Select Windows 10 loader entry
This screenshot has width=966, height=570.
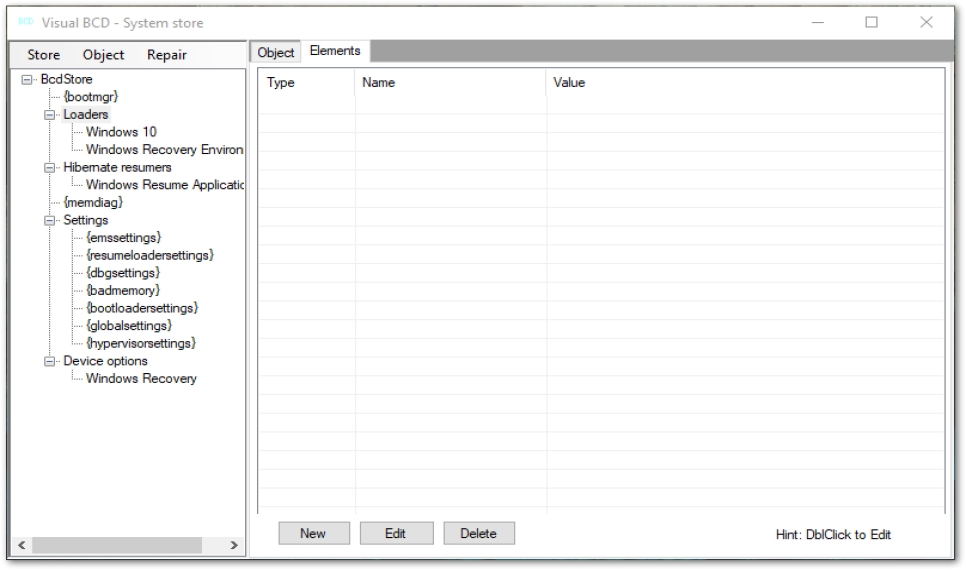tap(121, 132)
